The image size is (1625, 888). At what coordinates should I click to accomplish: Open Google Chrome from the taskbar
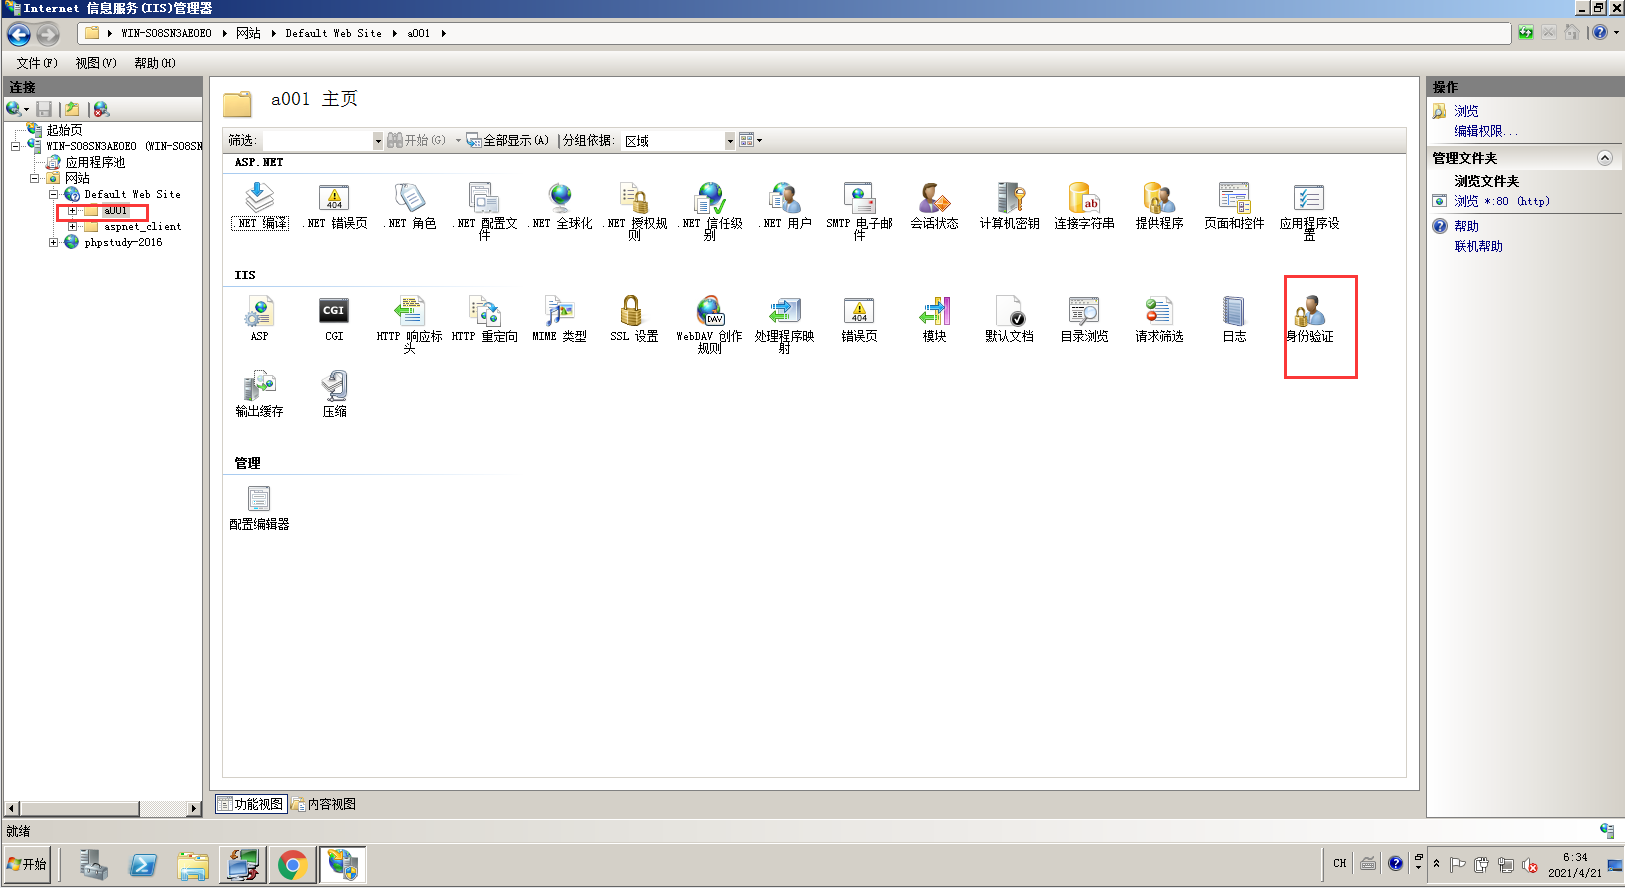pos(292,865)
